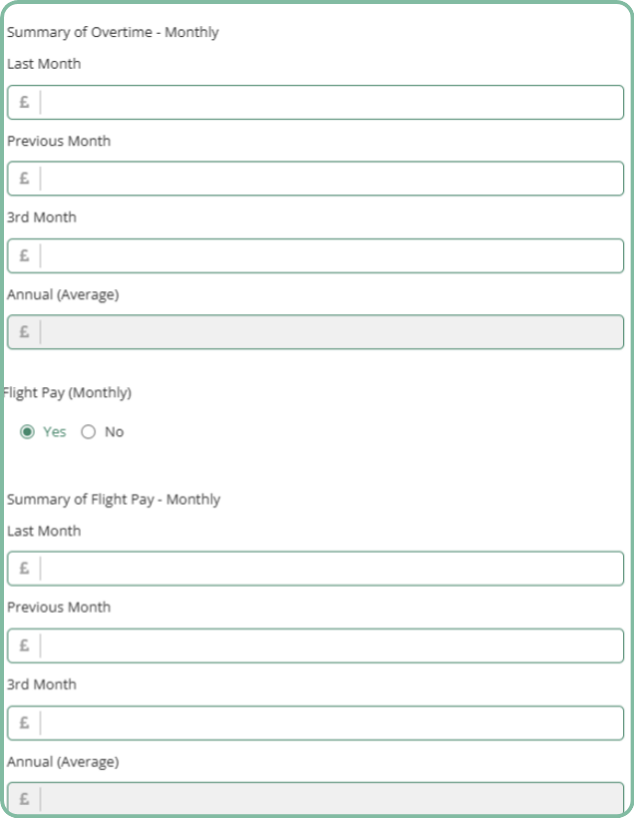This screenshot has height=820, width=636.
Task: Click the Flight Pay Annual (Average) field
Action: pos(315,799)
